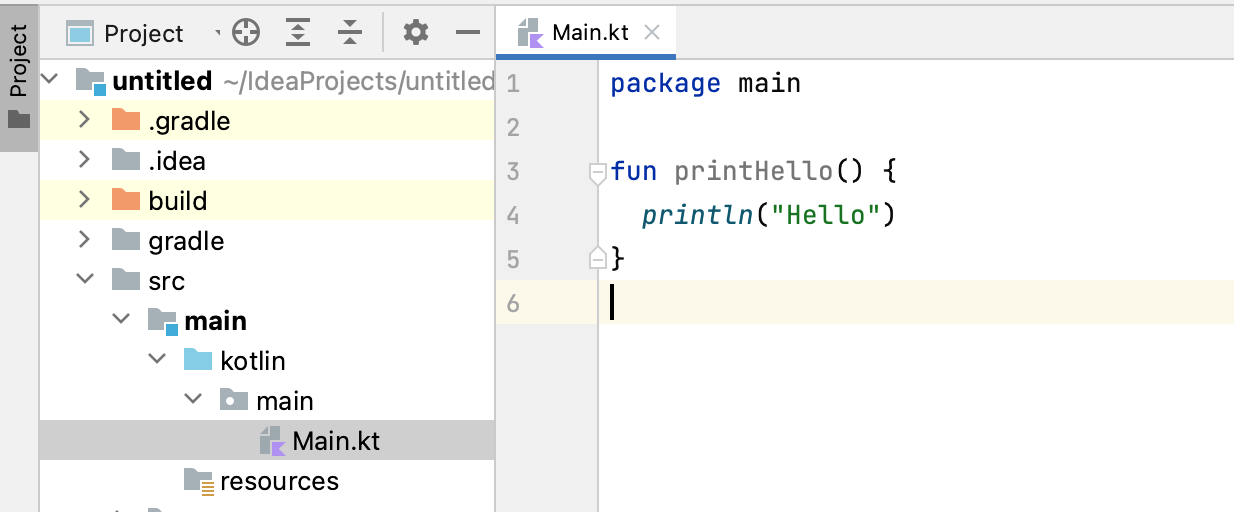
Task: Click the Expand All icon in Project toolbar
Action: click(297, 33)
